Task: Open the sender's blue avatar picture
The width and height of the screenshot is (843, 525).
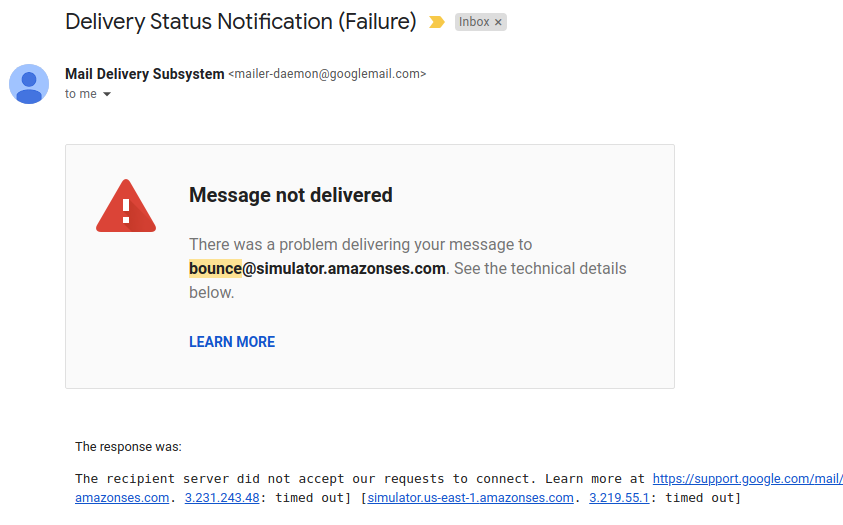Action: pos(29,84)
